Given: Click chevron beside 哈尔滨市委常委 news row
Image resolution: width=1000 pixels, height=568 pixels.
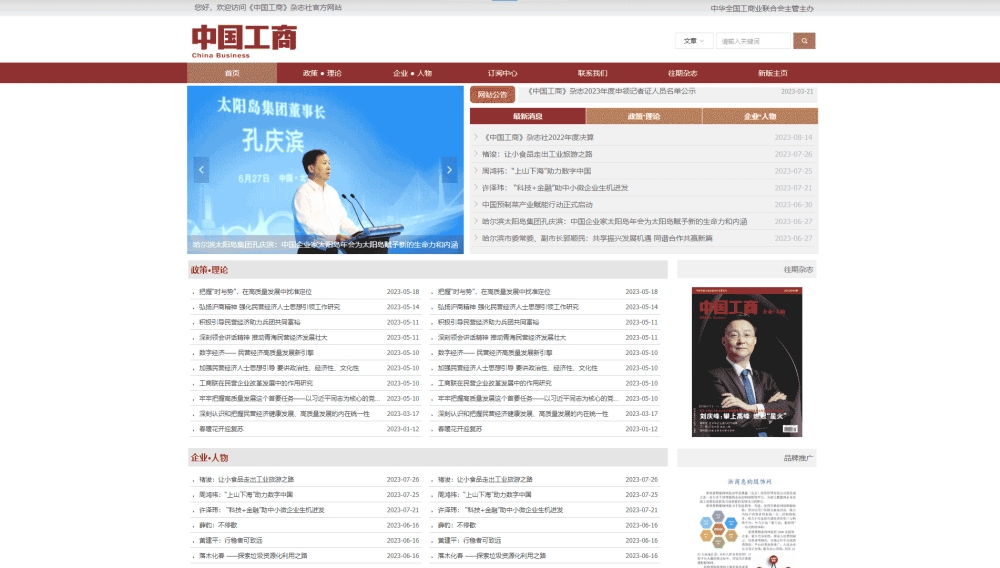Looking at the screenshot, I should [x=476, y=238].
